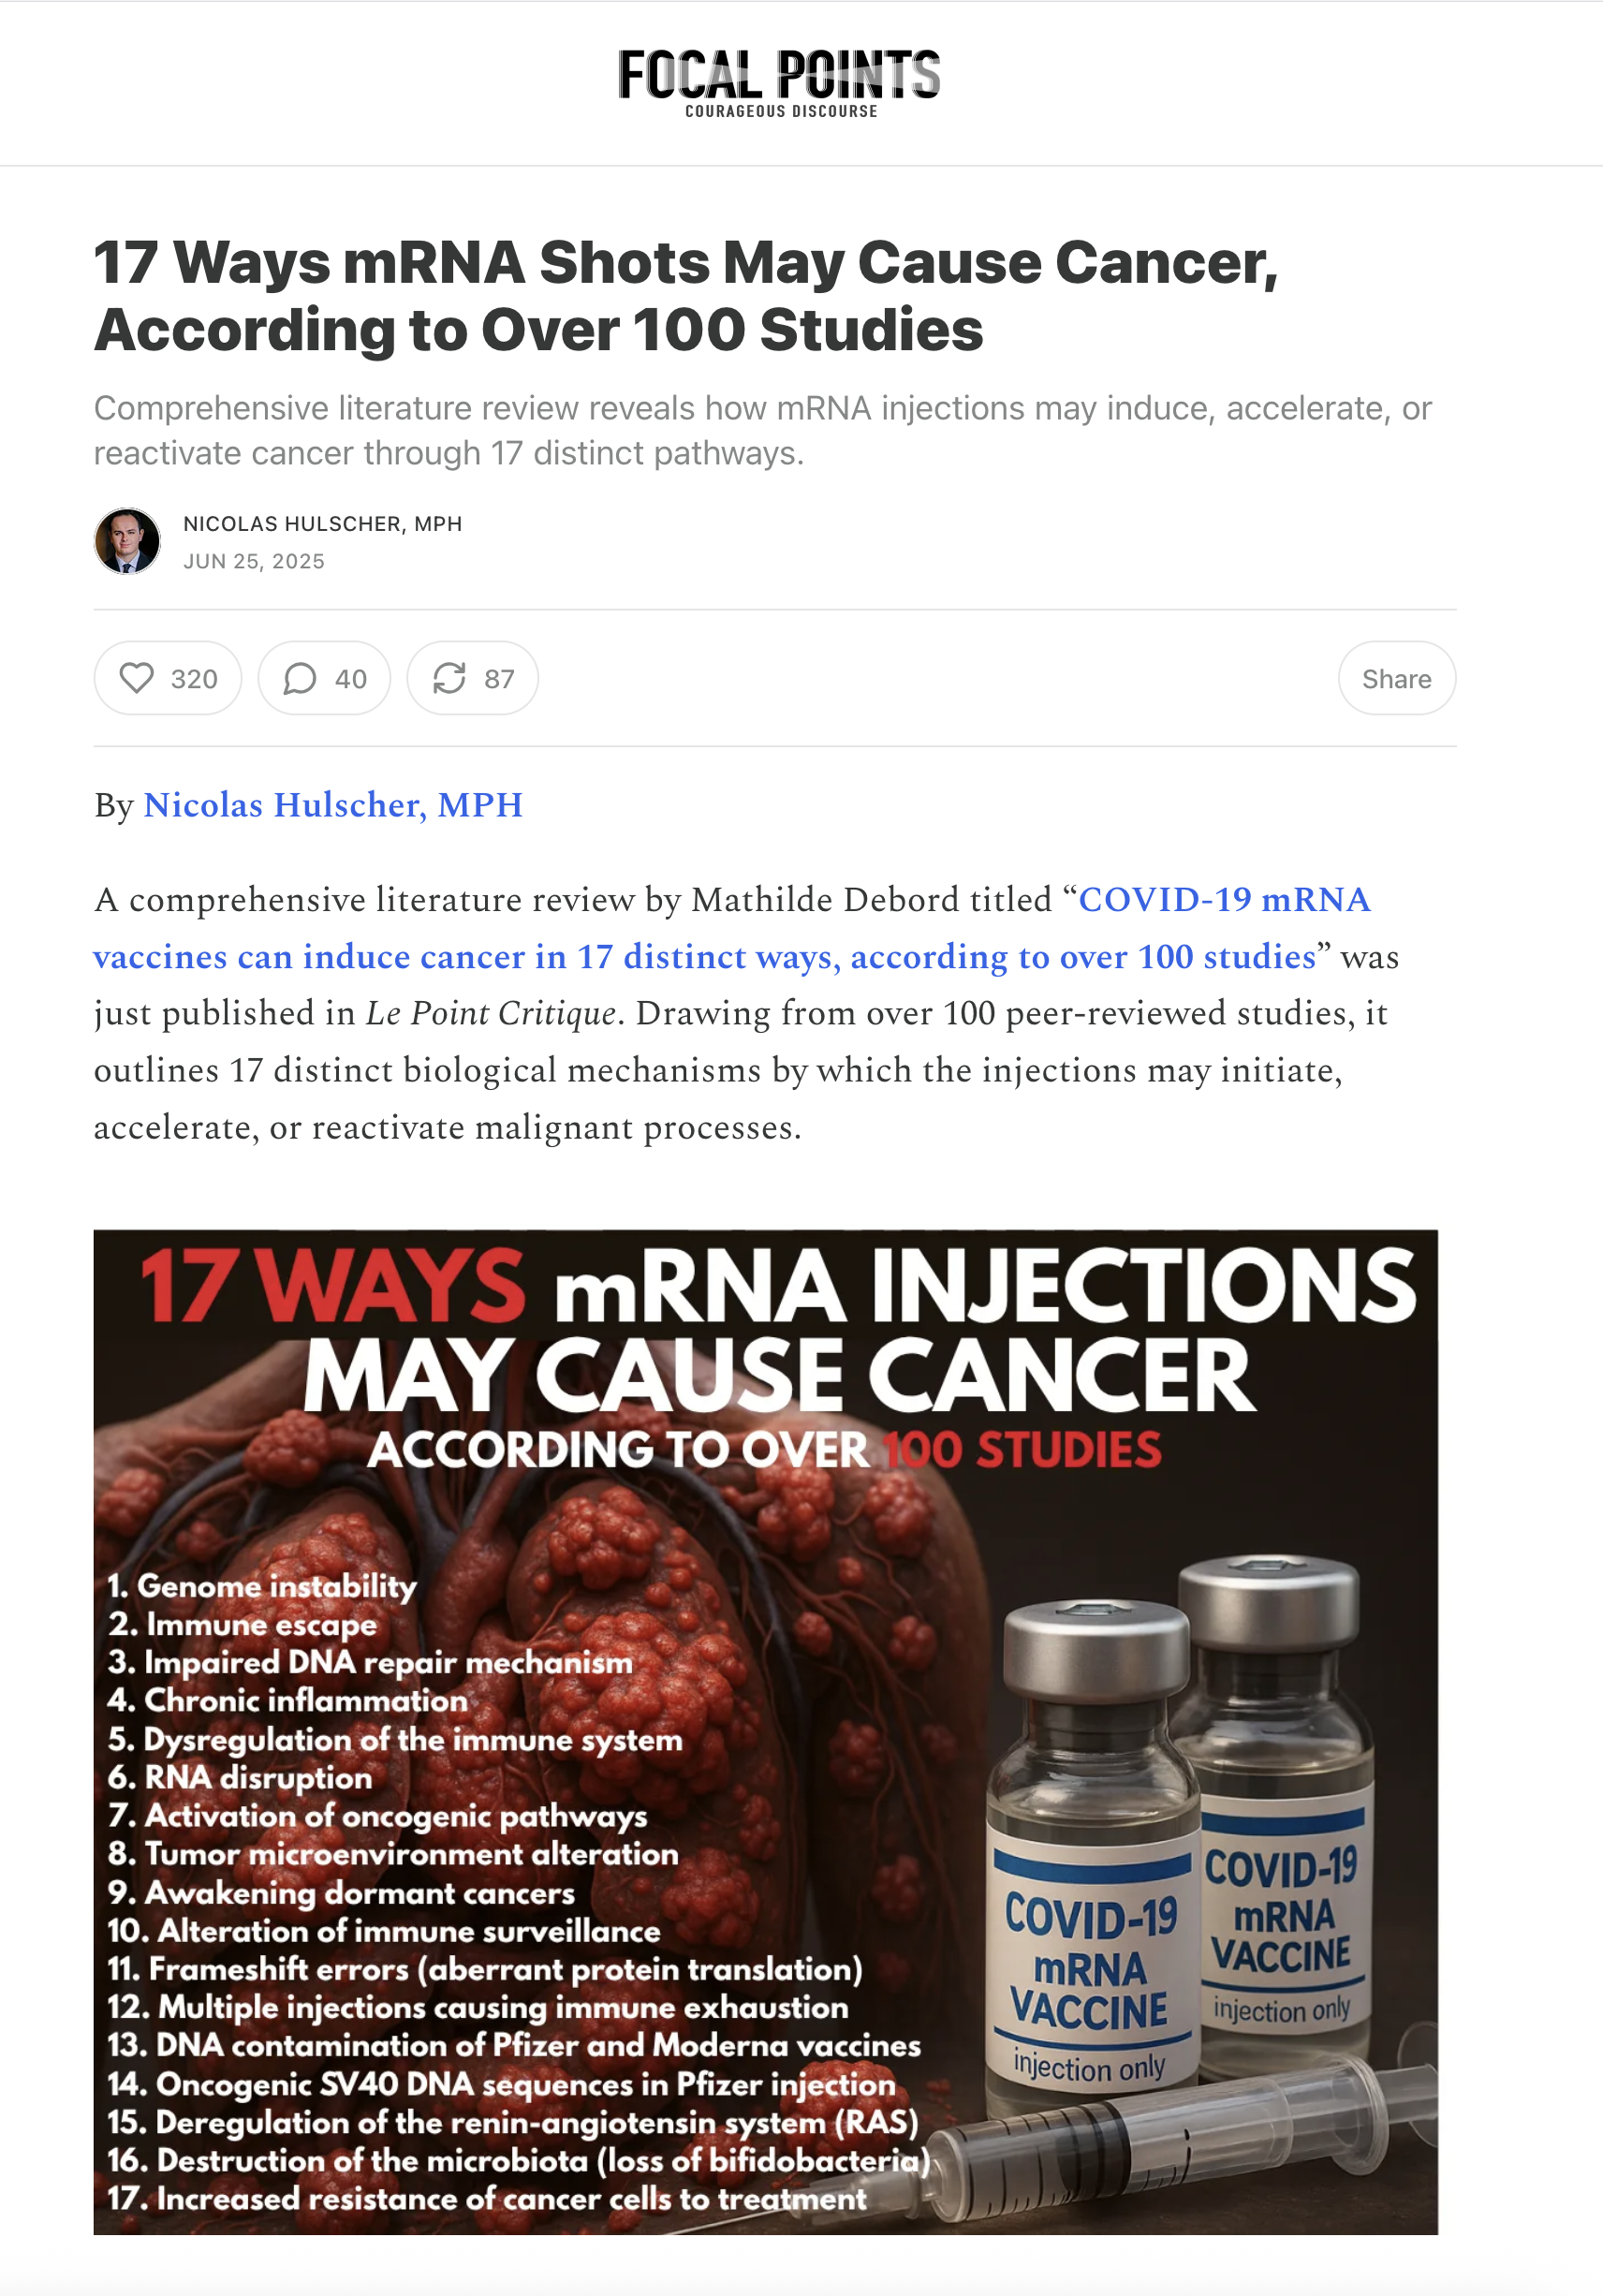The width and height of the screenshot is (1603, 2296).
Task: Open comments via the speech bubble icon
Action: point(324,679)
